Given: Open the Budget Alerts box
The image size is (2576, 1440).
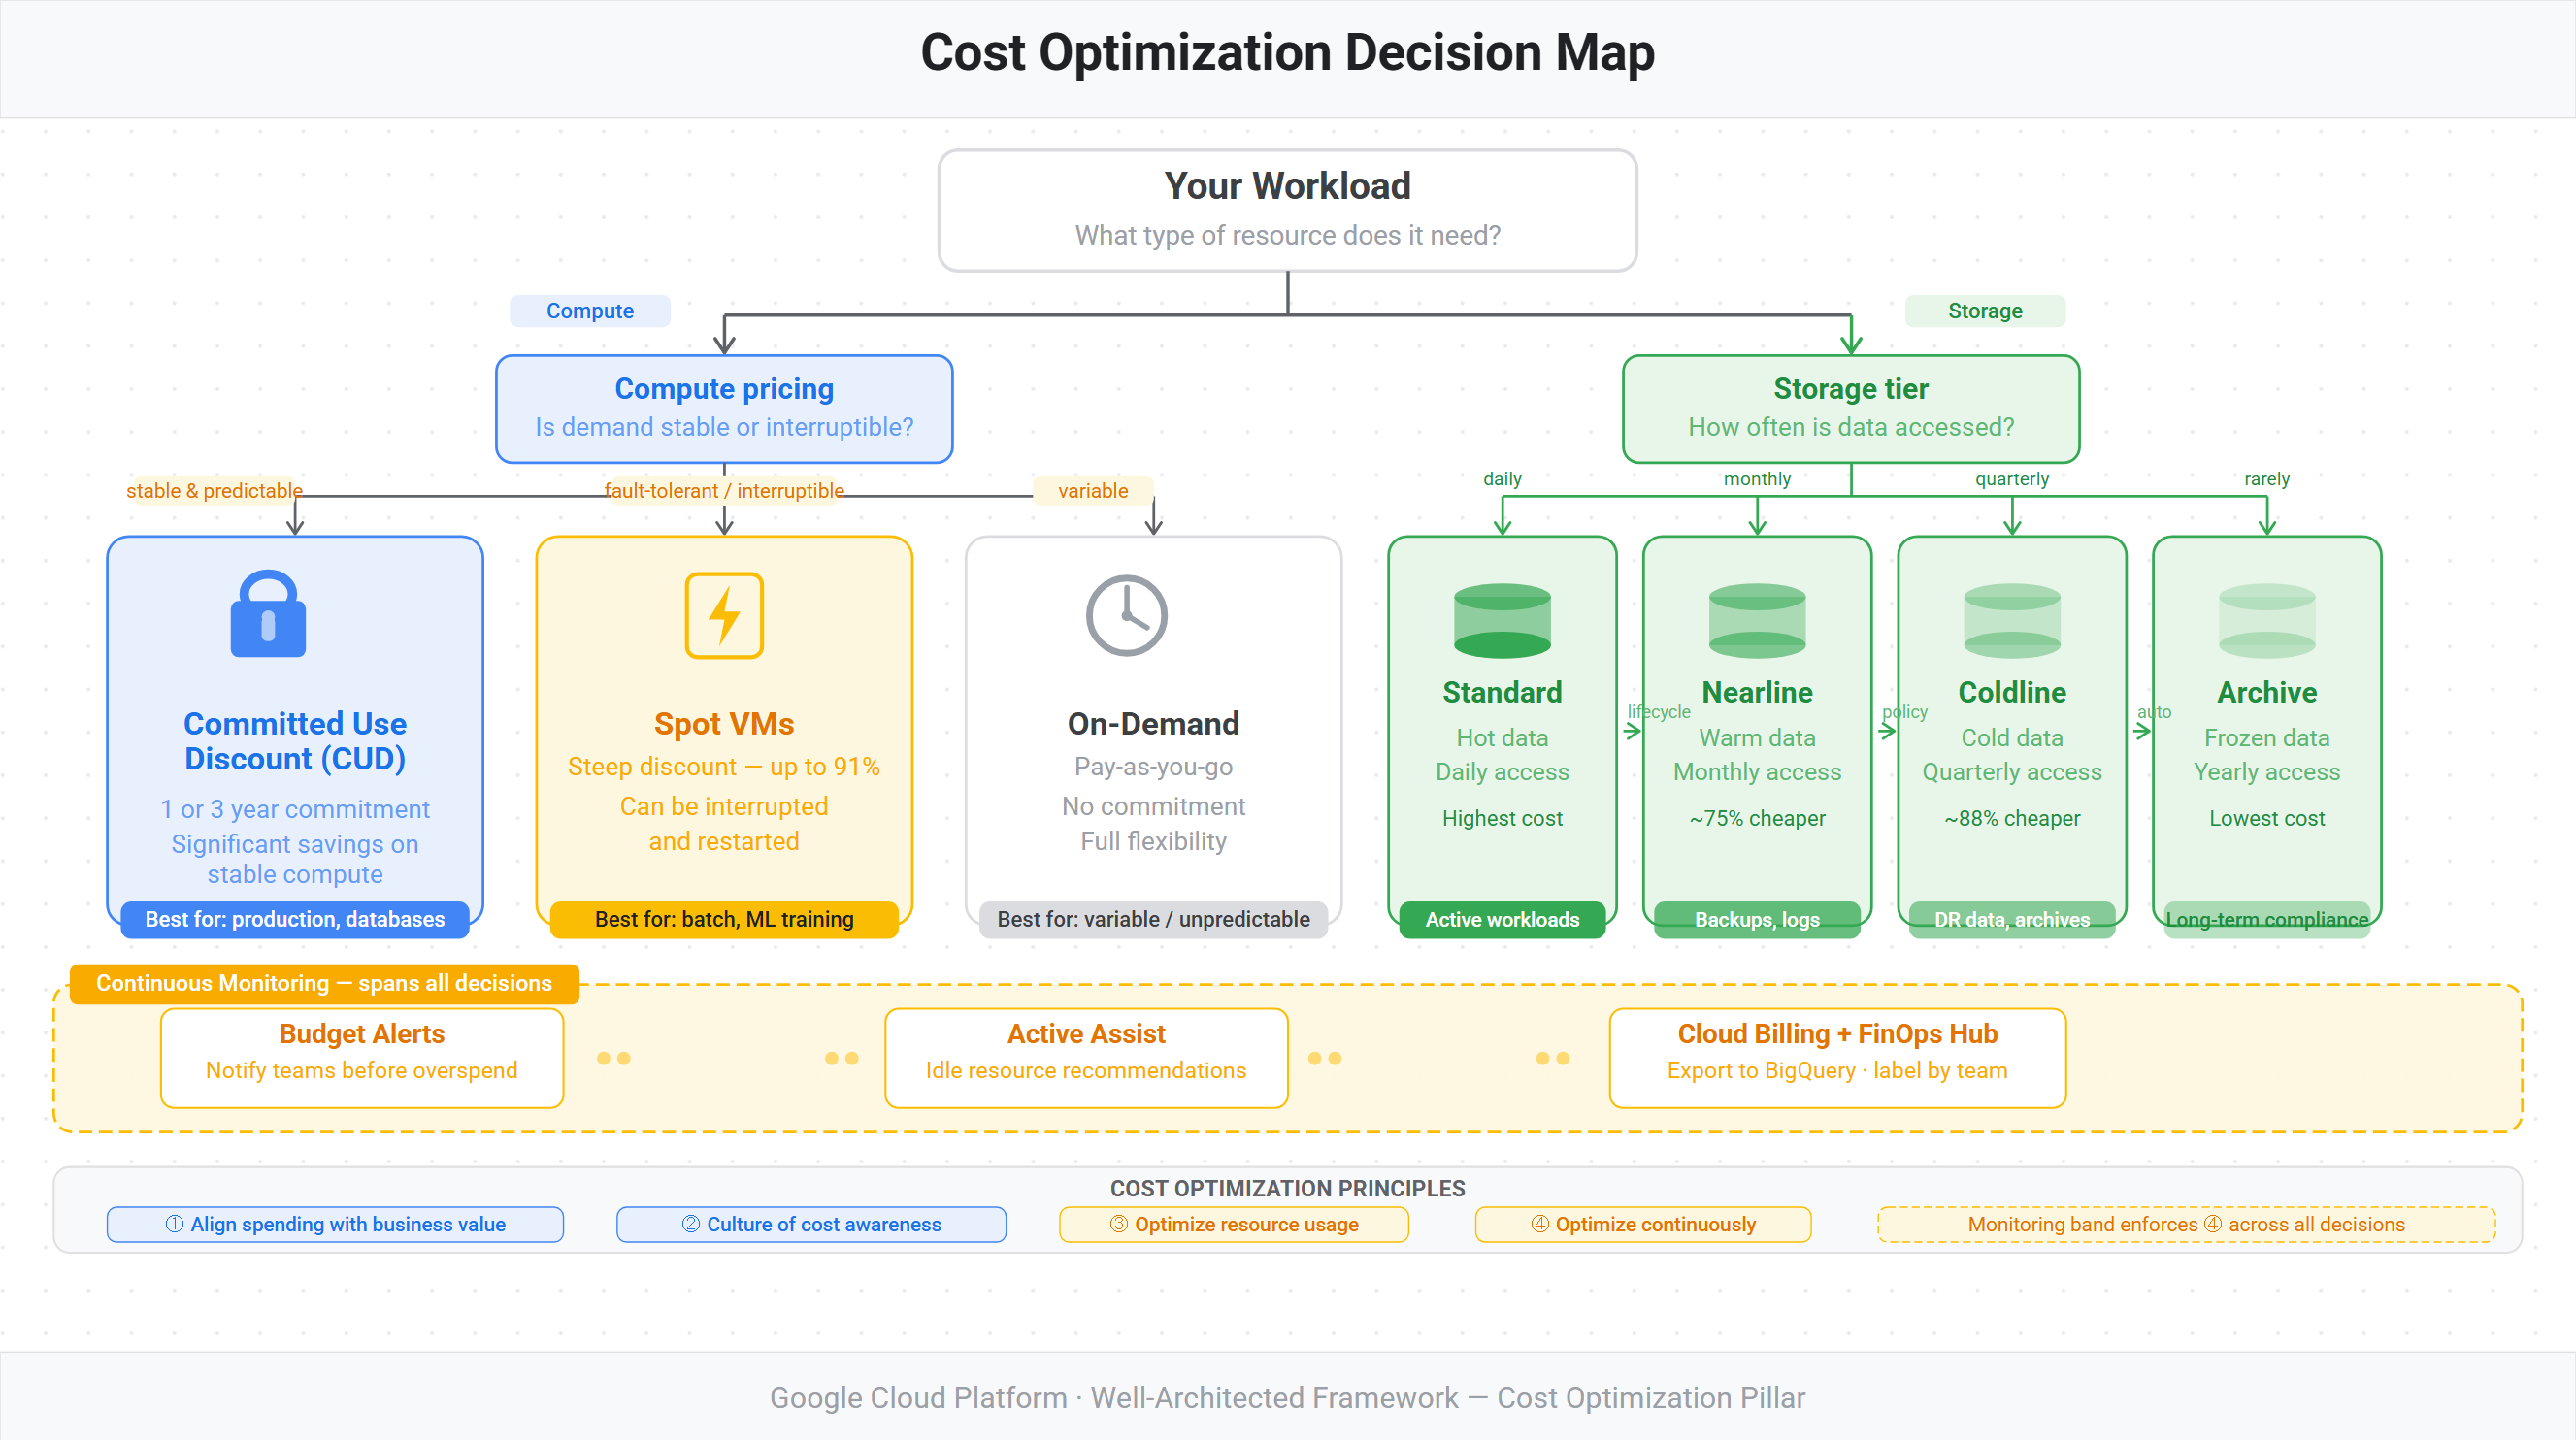Looking at the screenshot, I should click(362, 1058).
